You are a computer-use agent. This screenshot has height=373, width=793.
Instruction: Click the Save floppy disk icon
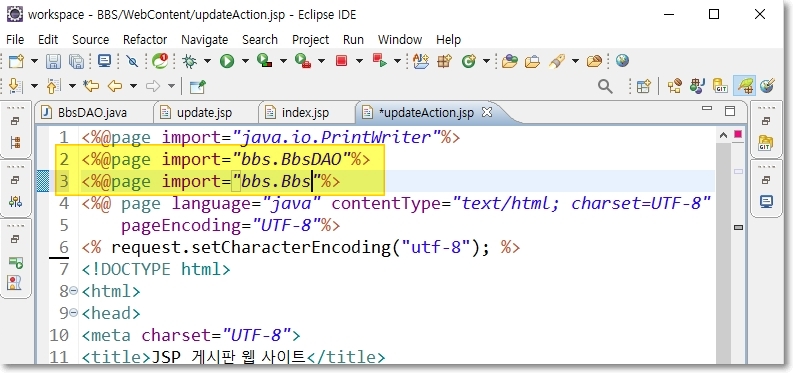pos(53,61)
